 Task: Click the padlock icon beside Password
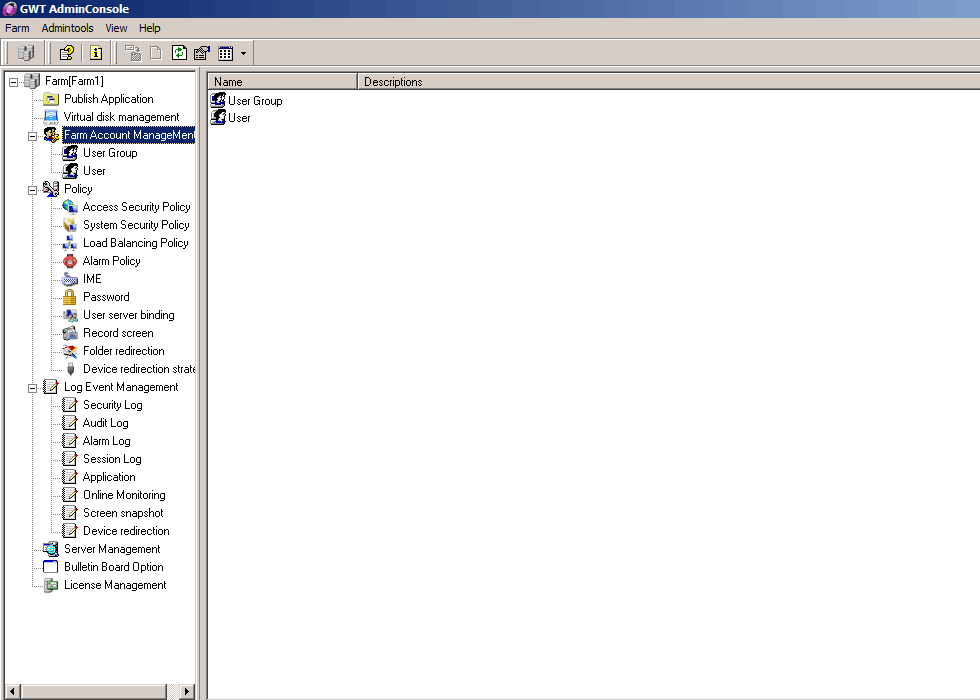tap(70, 297)
